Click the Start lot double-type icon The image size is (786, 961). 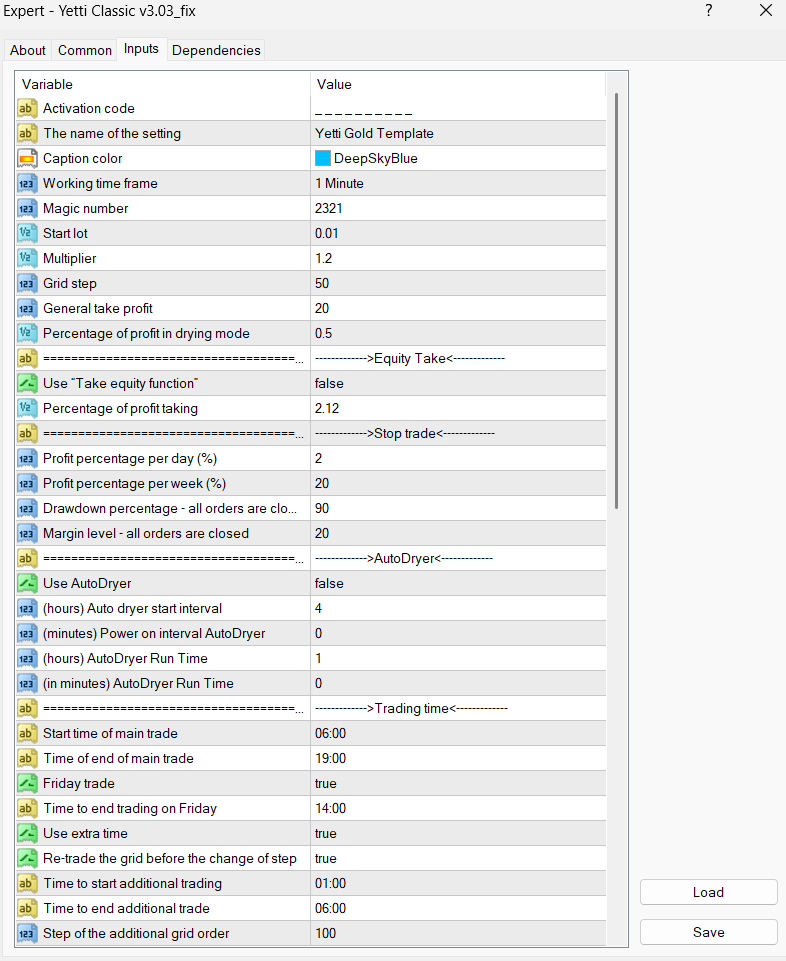coord(27,233)
